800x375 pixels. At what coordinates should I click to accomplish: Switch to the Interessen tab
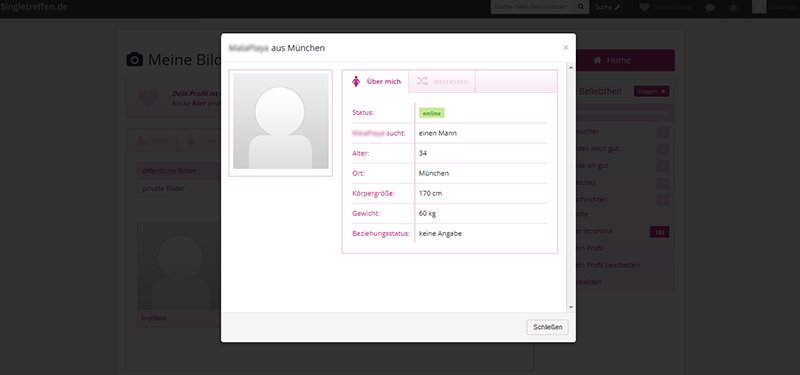[x=442, y=82]
